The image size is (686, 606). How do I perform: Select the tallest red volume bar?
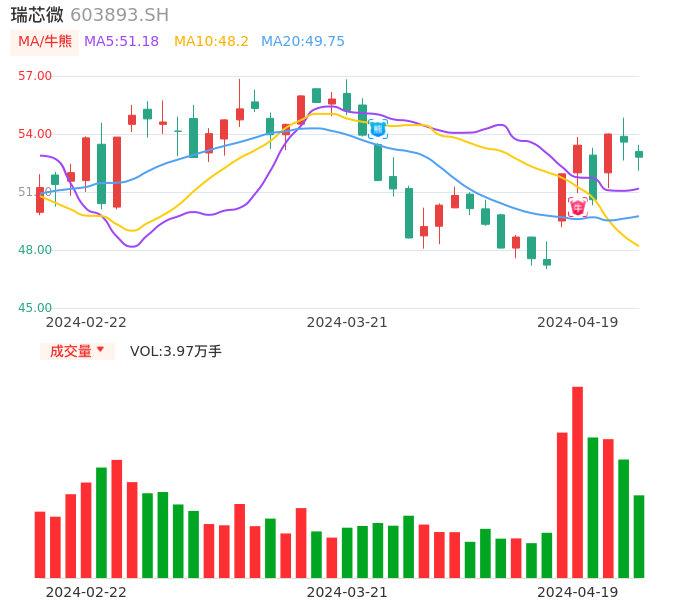click(578, 482)
